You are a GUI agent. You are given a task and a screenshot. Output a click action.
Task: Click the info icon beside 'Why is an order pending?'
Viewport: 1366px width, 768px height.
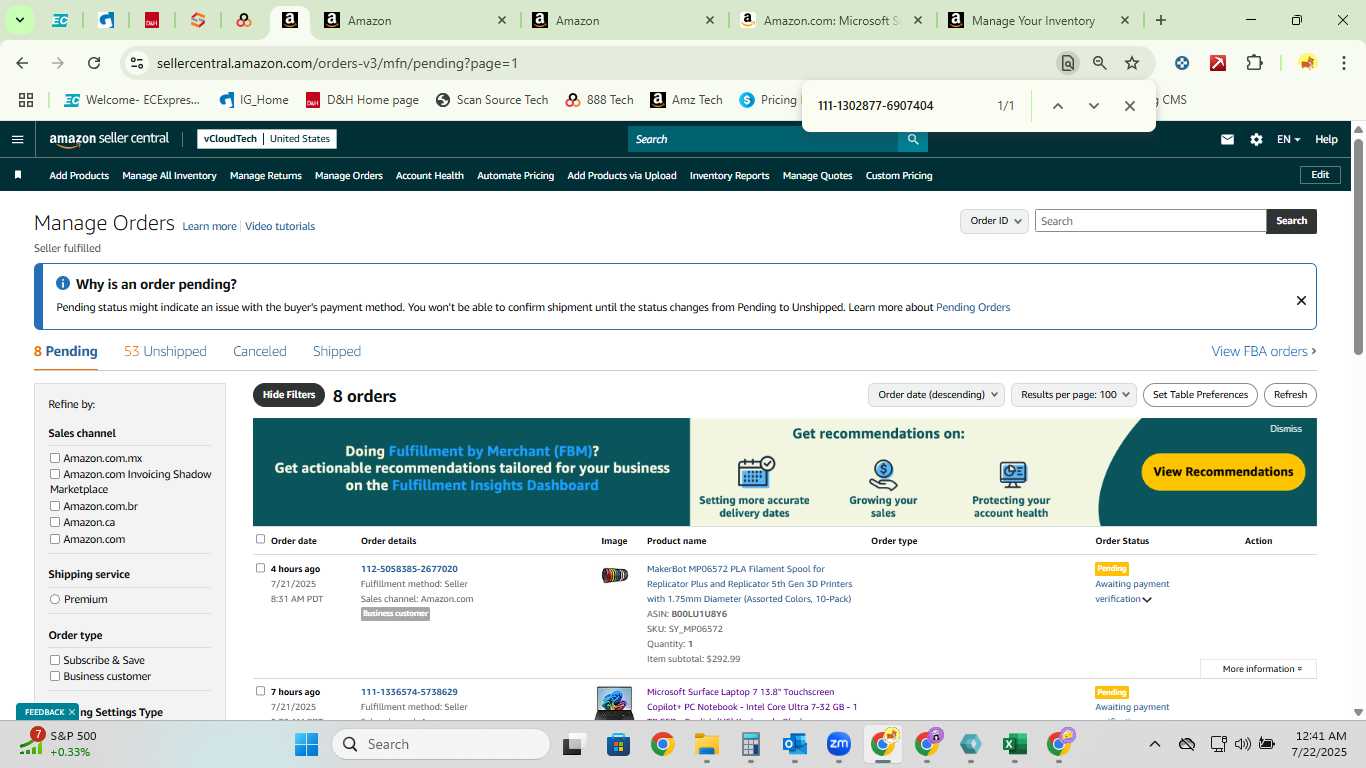click(63, 284)
